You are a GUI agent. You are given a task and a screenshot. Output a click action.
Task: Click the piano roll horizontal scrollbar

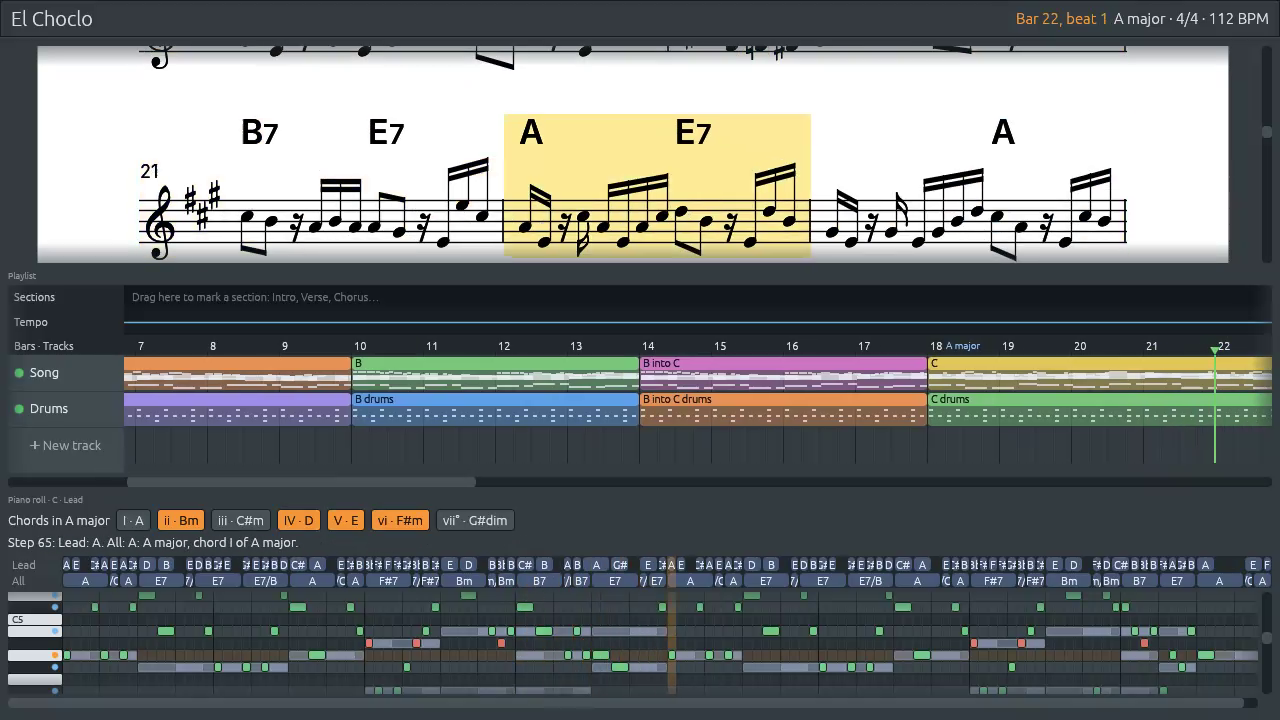point(628,703)
